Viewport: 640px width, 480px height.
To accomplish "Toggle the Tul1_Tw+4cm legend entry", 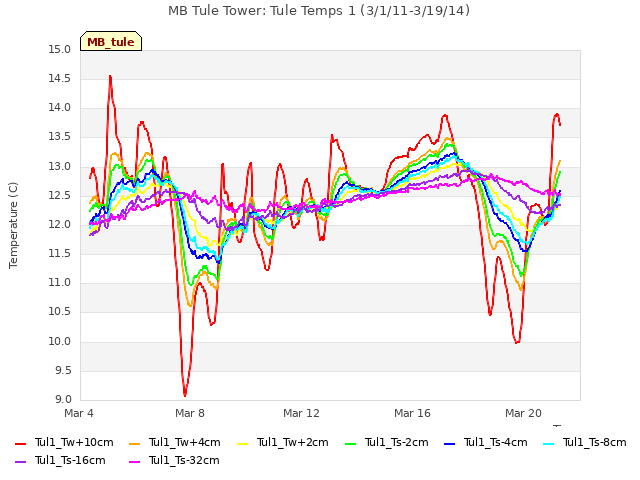I will click(175, 443).
